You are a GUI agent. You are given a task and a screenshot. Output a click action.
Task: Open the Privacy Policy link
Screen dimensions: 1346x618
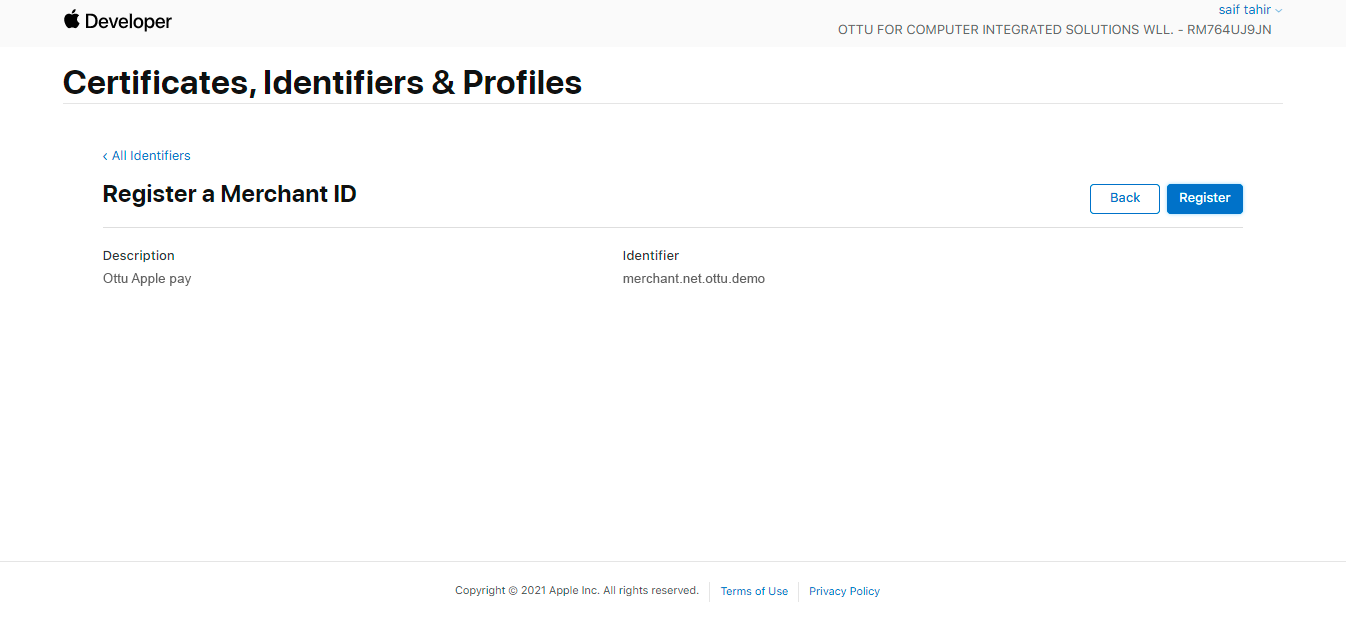coord(844,592)
